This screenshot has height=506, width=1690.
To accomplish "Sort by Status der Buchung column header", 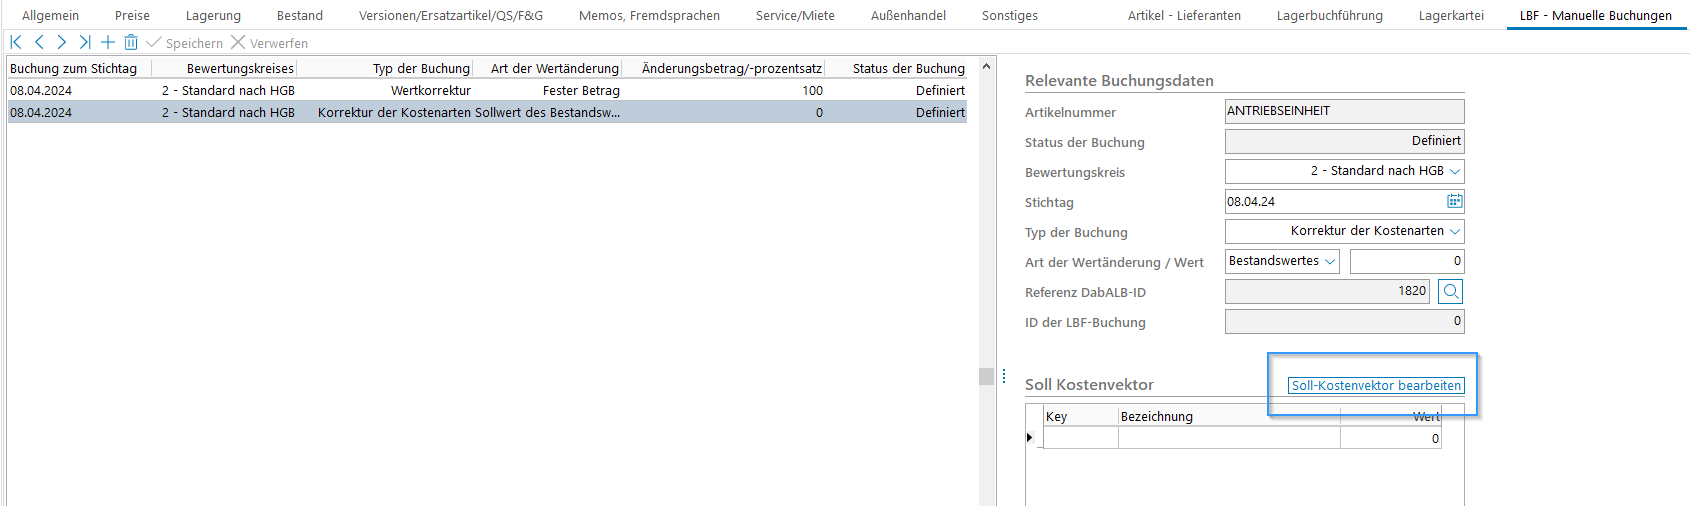I will [x=907, y=68].
